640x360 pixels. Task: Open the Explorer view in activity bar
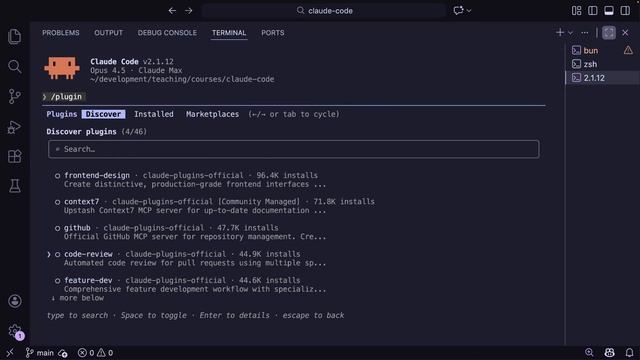(15, 37)
